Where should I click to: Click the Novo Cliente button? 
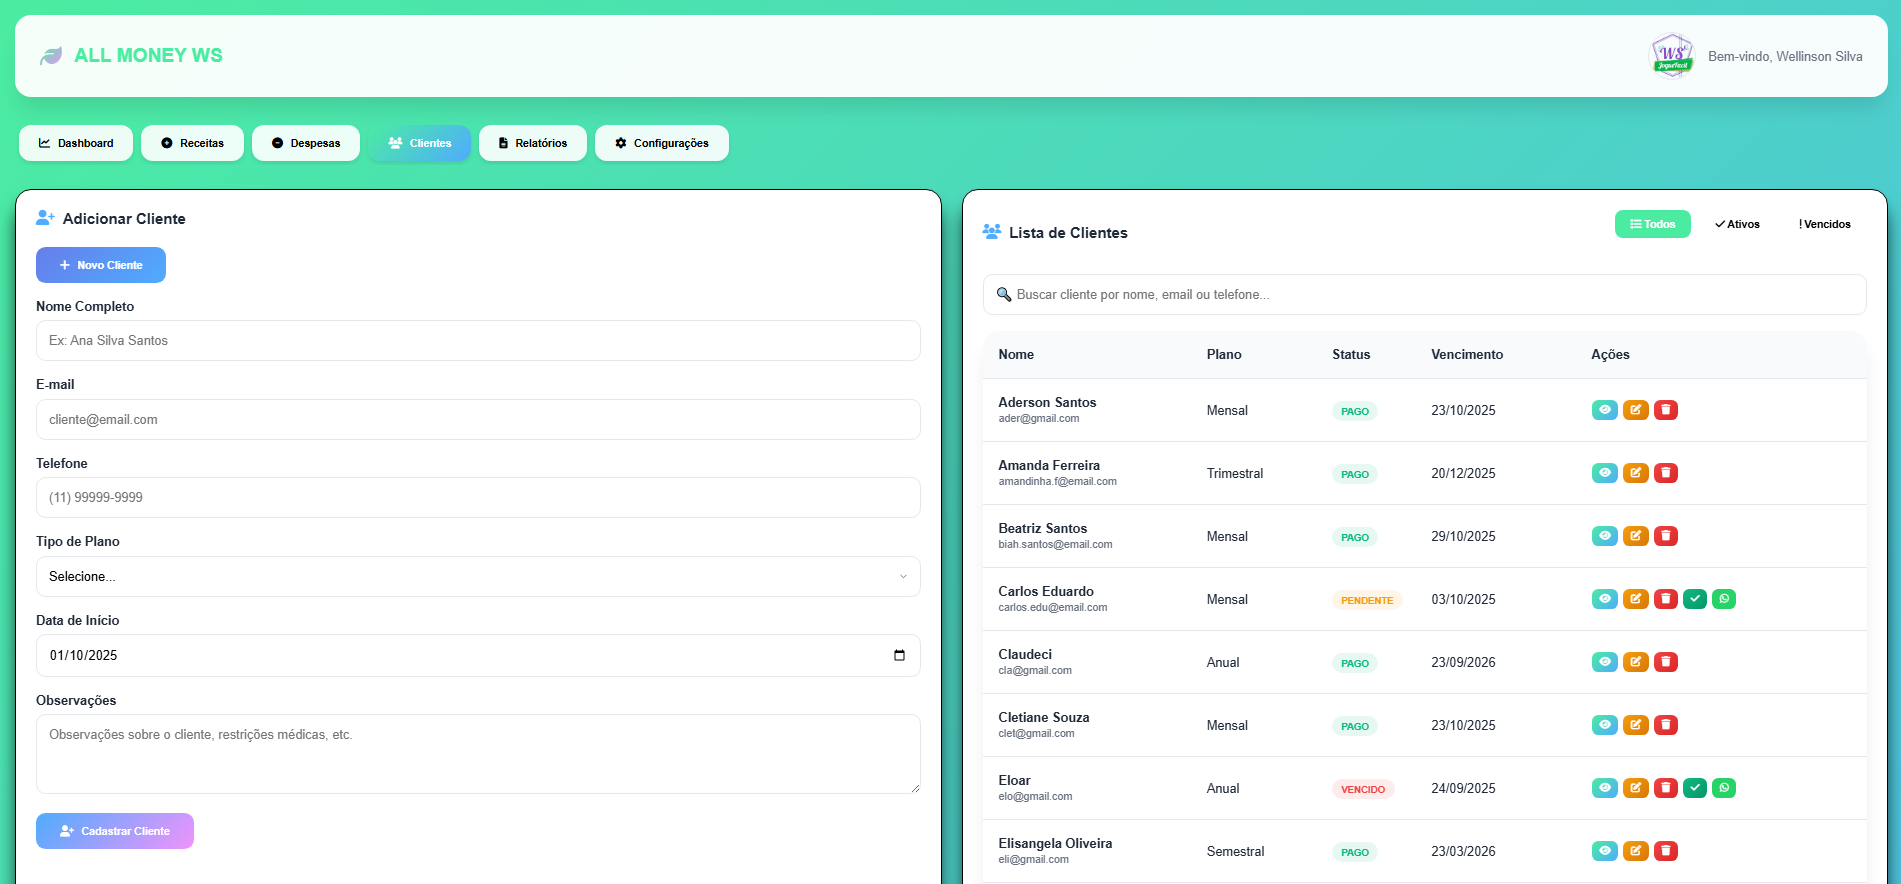101,265
